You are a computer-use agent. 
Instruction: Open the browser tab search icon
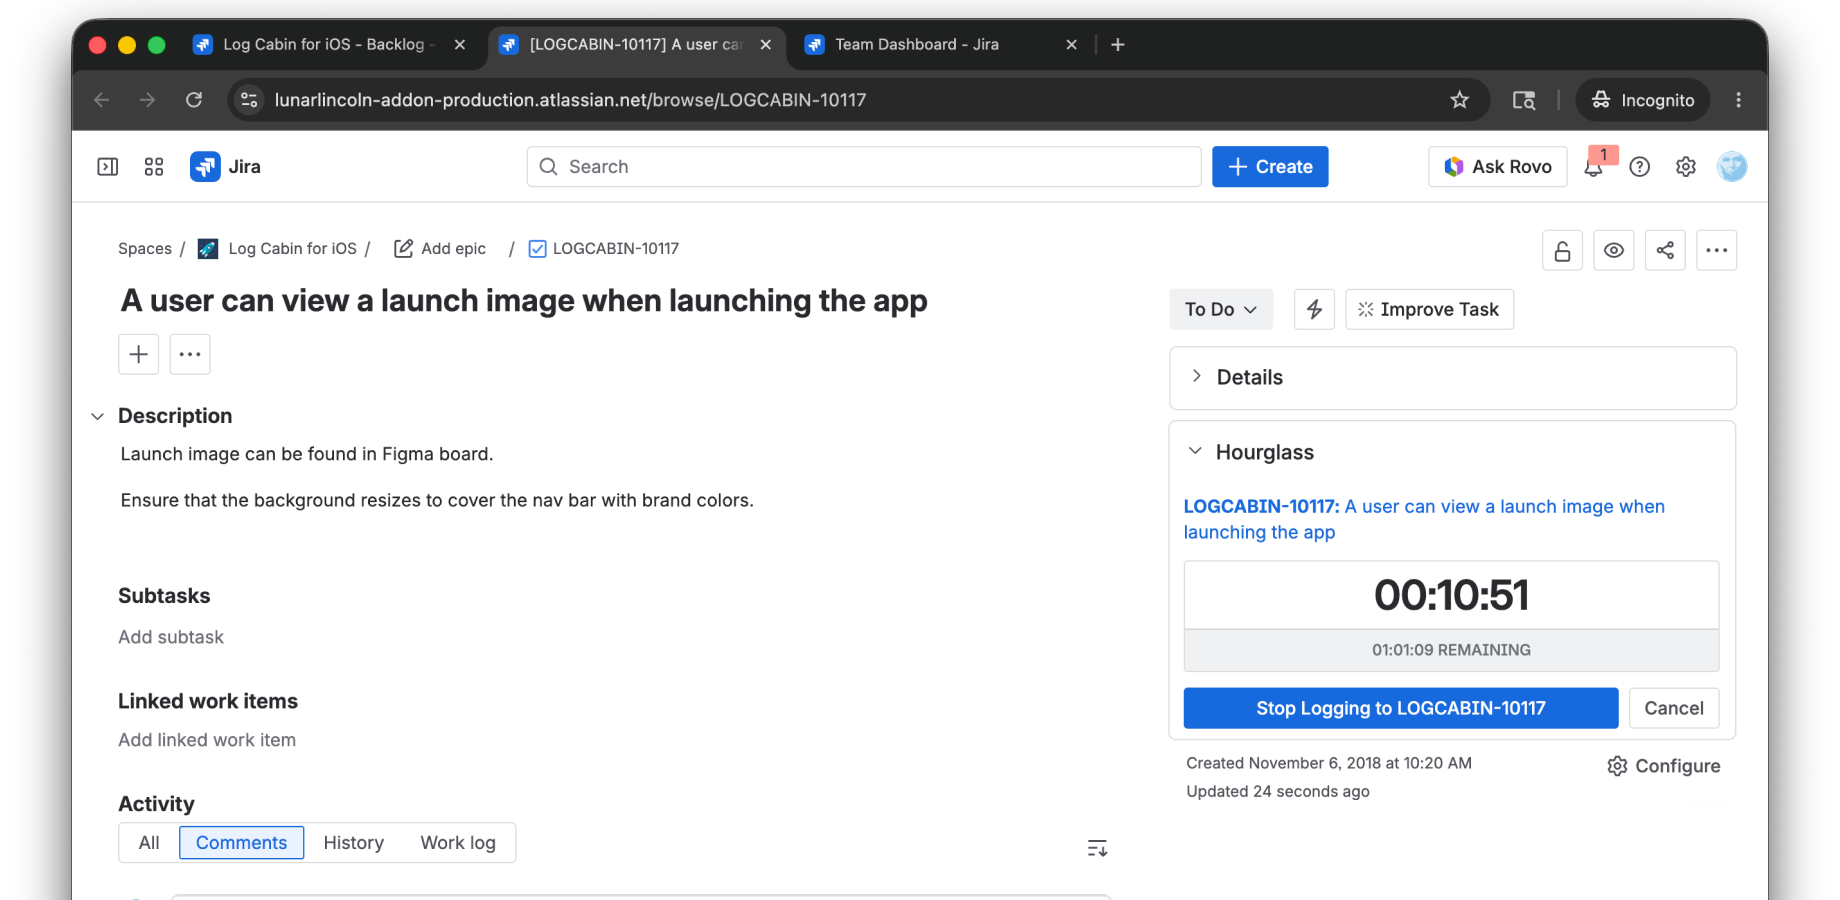click(x=1524, y=100)
